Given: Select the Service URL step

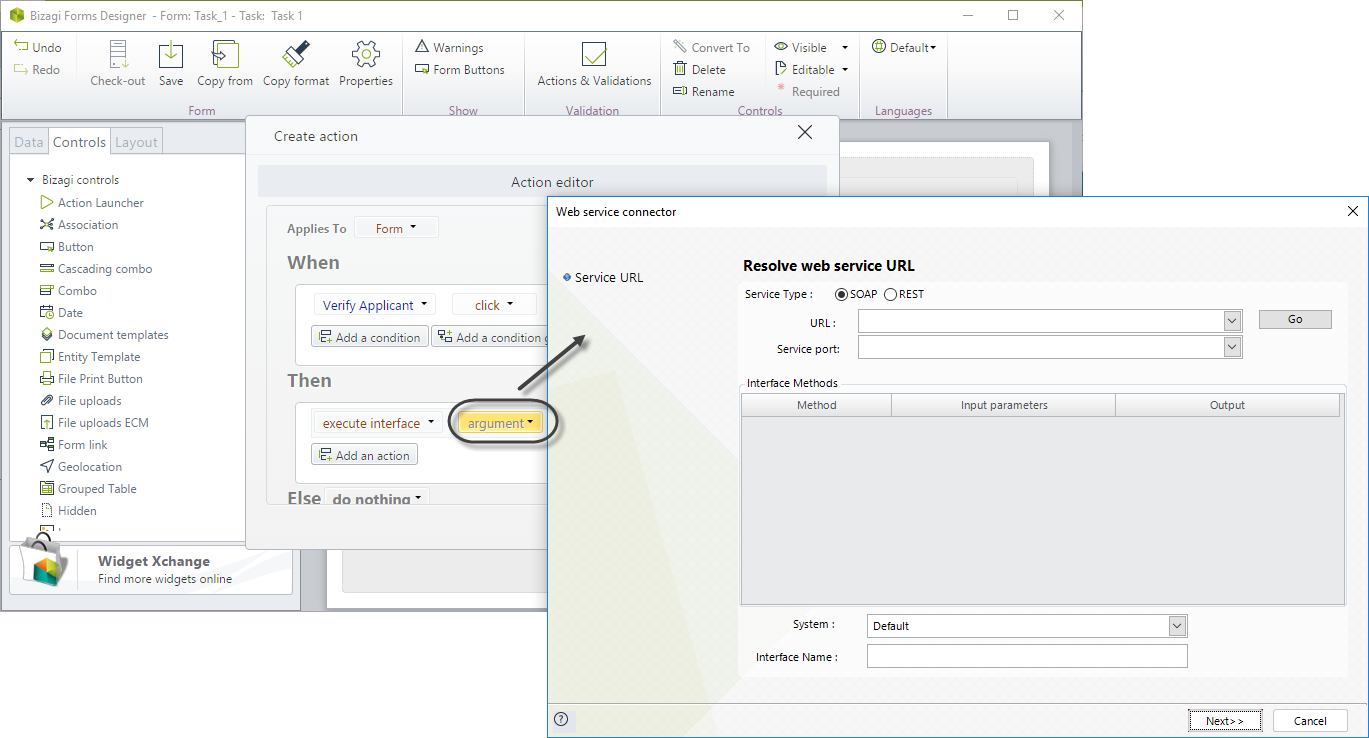Looking at the screenshot, I should click(608, 277).
